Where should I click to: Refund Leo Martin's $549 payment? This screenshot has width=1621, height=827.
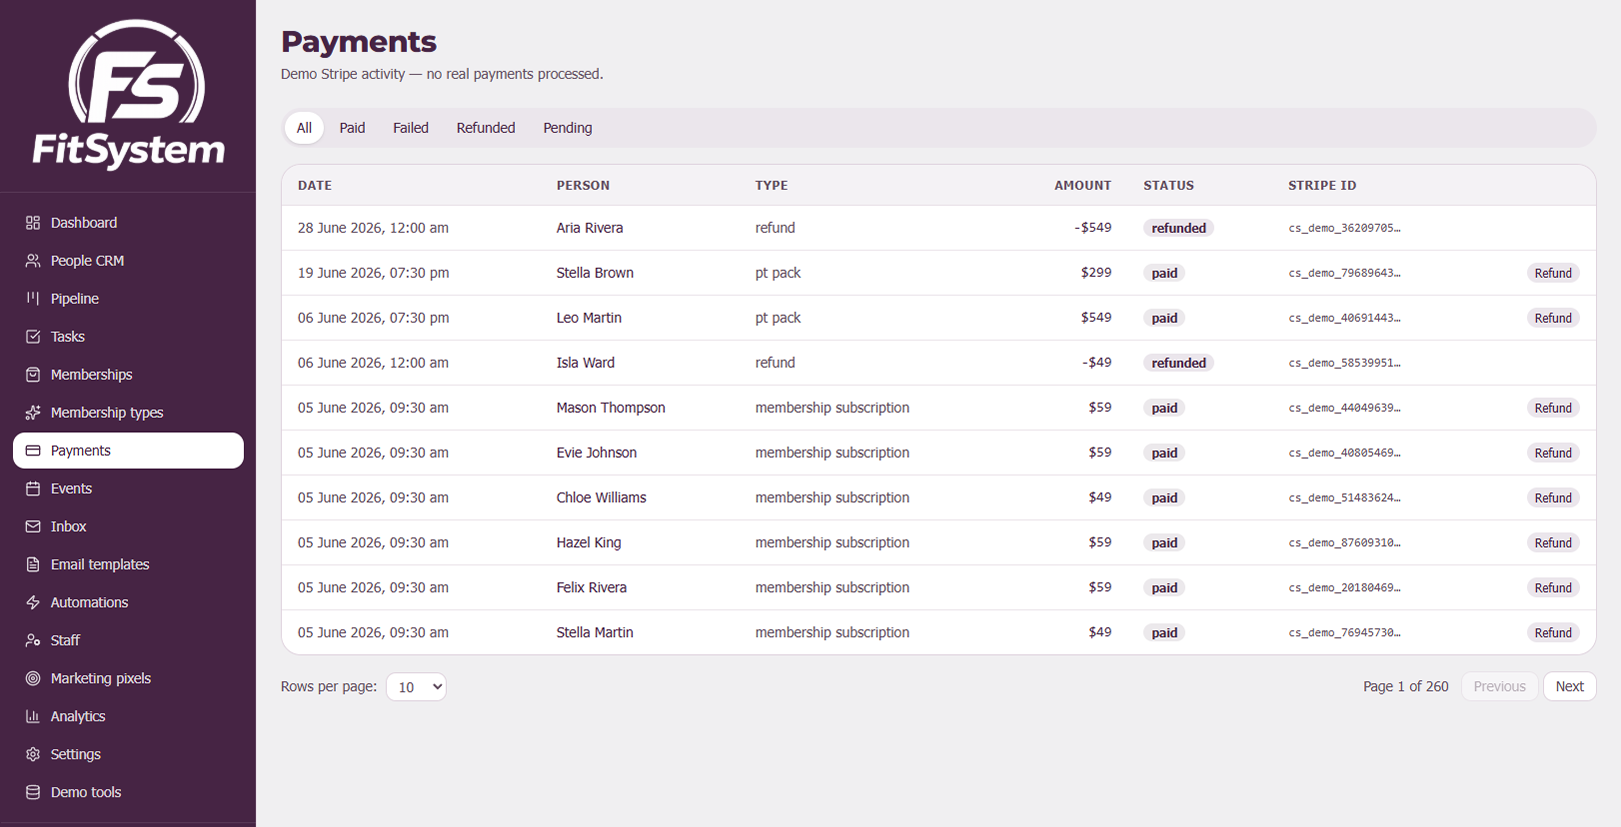(1553, 318)
